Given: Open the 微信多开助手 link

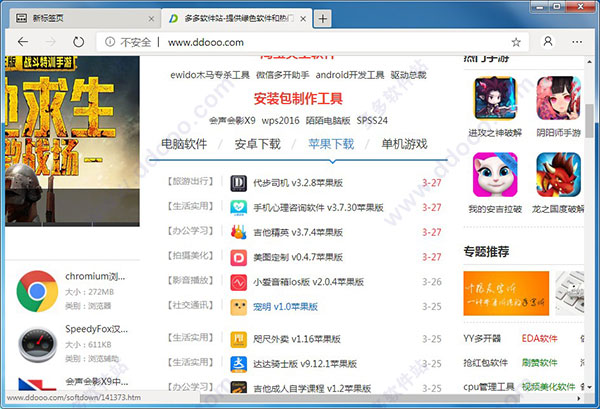Looking at the screenshot, I should (x=282, y=75).
